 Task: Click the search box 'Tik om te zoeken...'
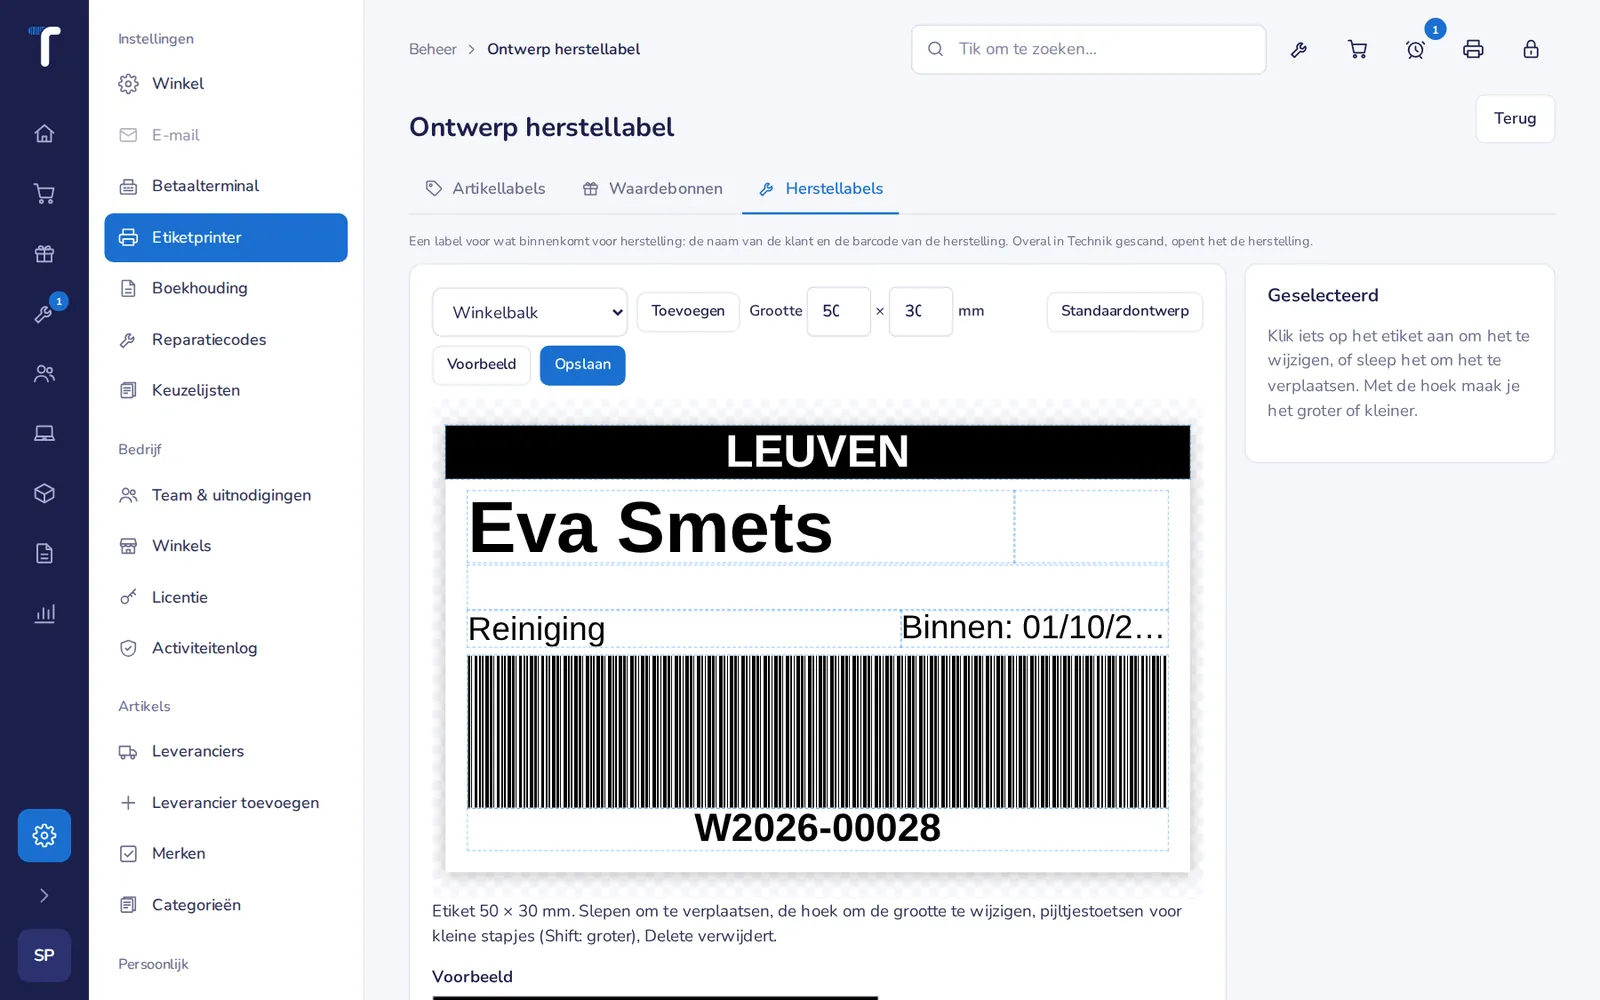(x=1088, y=49)
